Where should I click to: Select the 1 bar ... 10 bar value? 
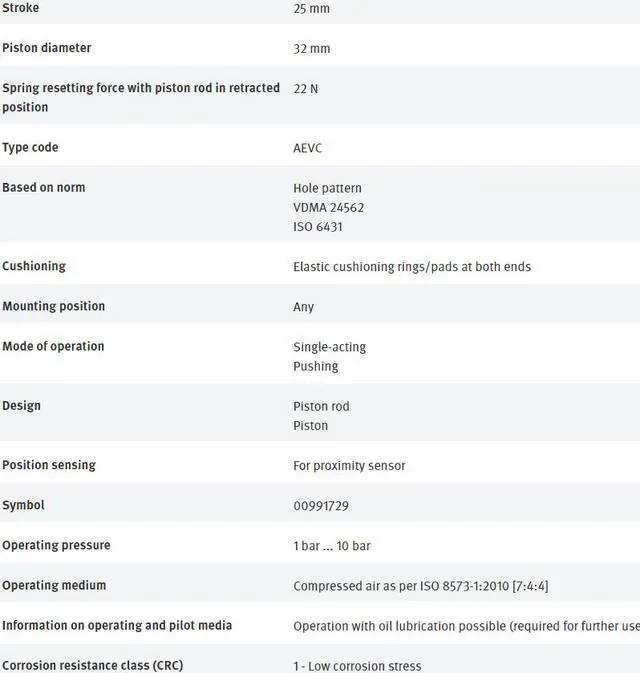pos(331,546)
